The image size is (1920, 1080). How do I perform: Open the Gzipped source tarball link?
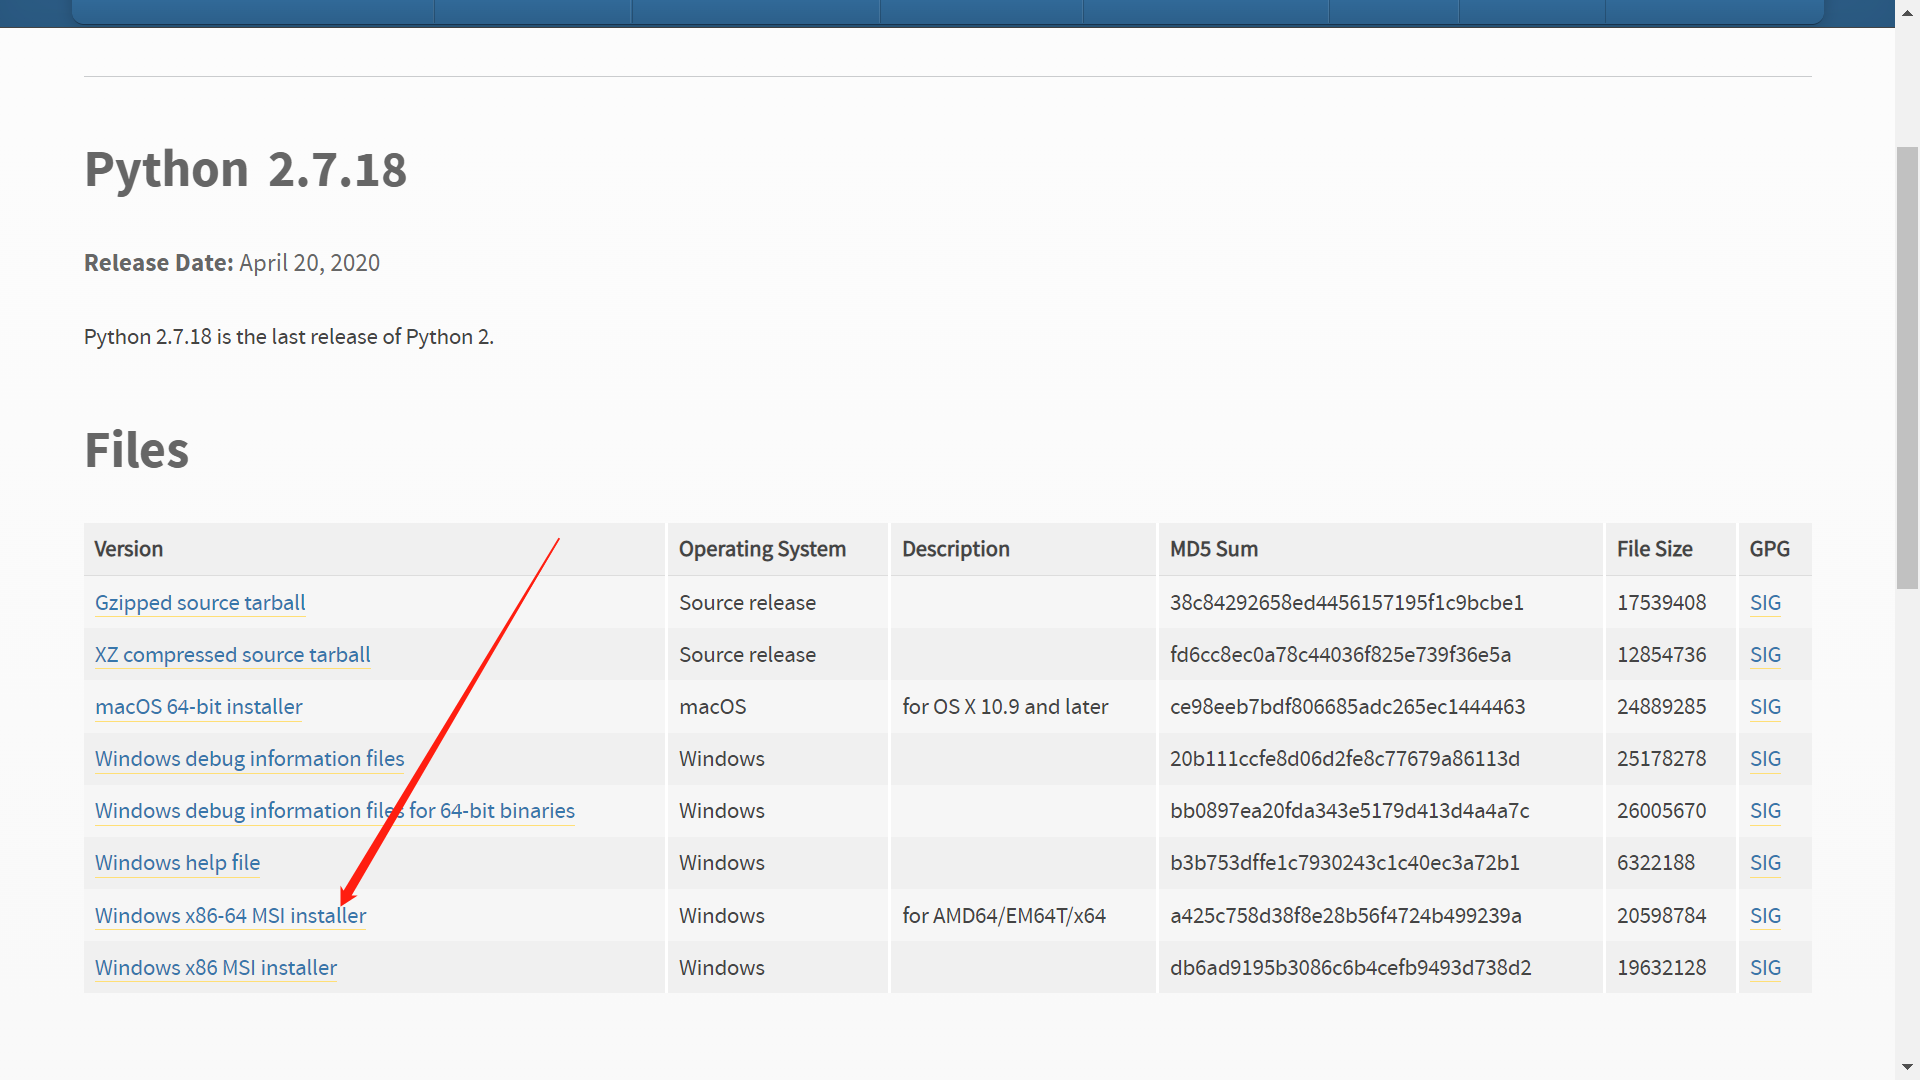pos(200,603)
